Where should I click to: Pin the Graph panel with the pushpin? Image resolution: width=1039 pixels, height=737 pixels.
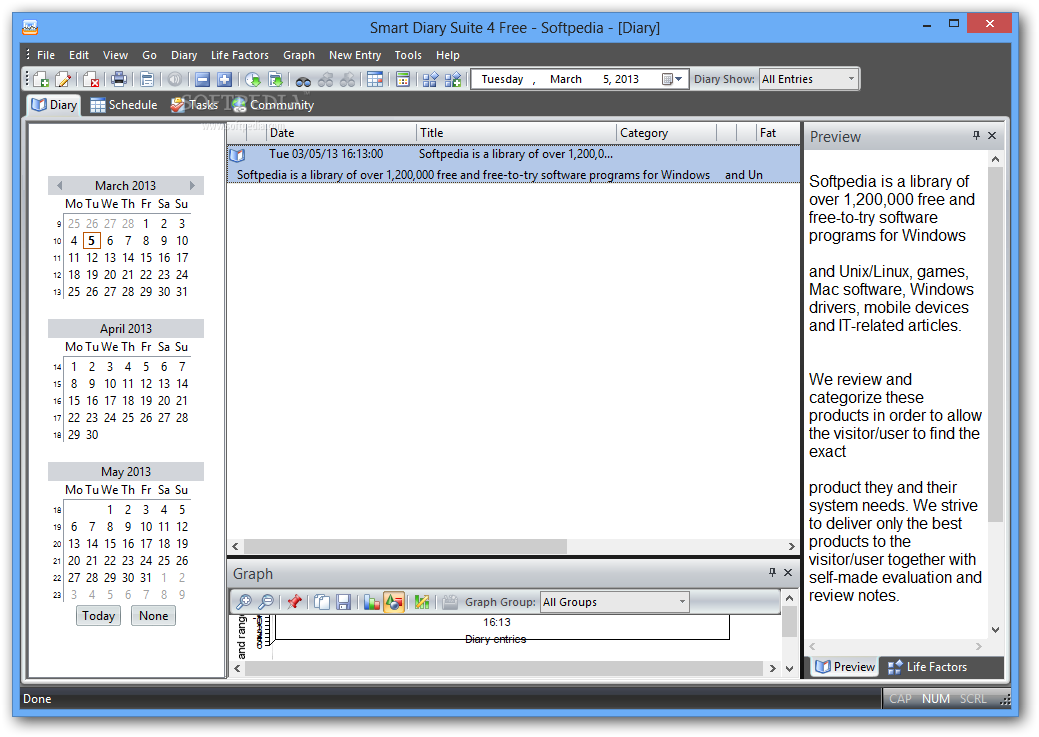coord(772,572)
